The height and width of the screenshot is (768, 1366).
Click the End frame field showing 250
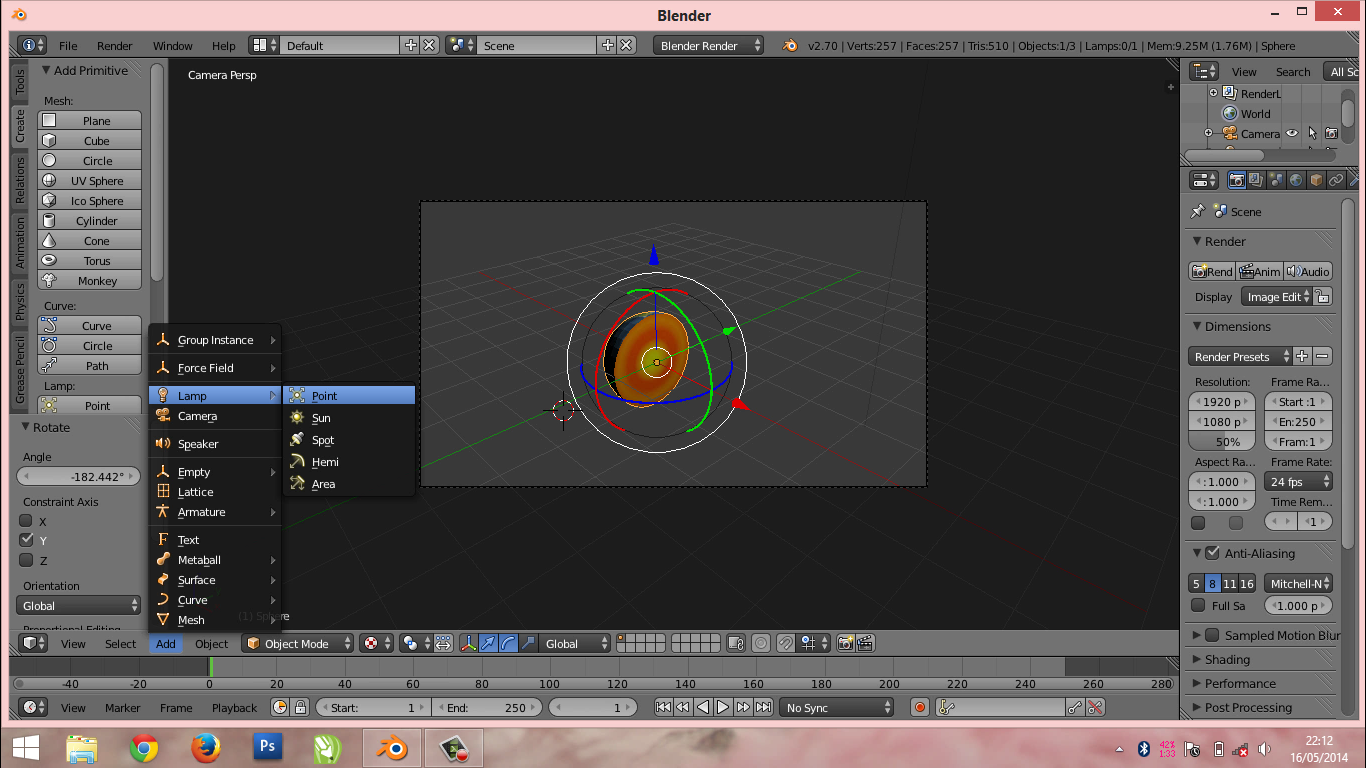[x=486, y=708]
